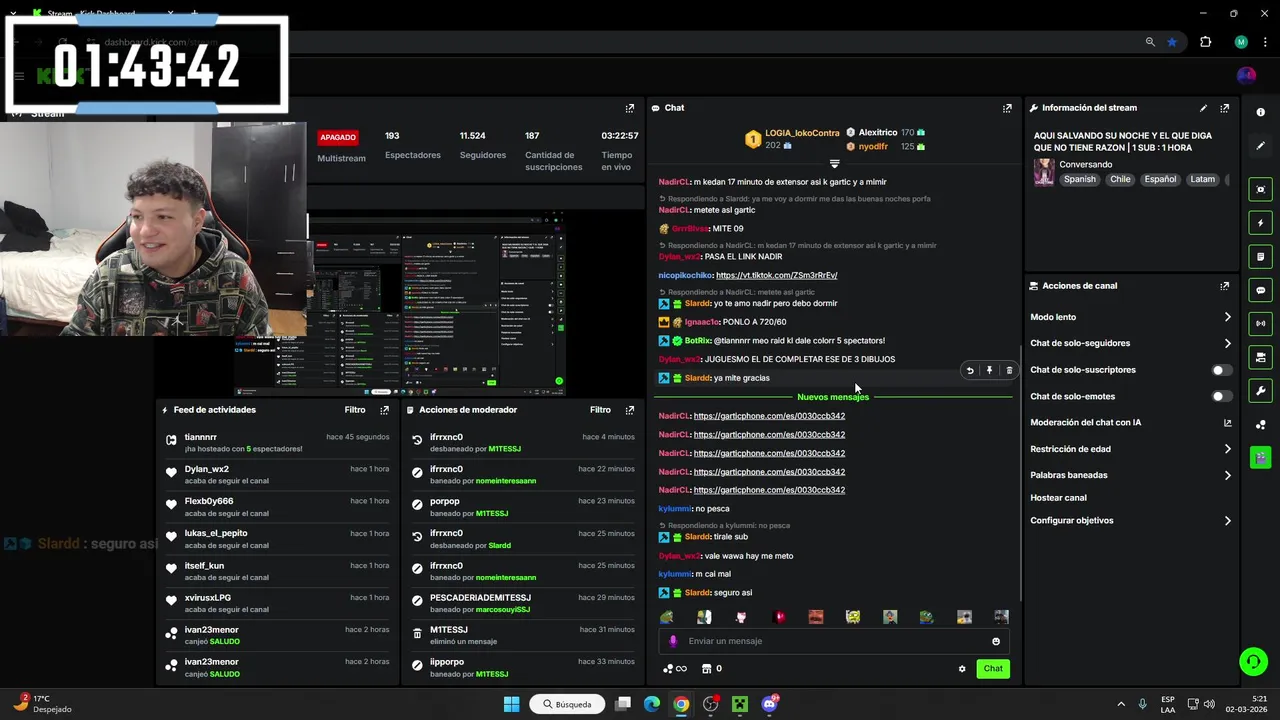This screenshot has width=1280, height=720.
Task: Click the Spanish stream tag
Action: (1080, 180)
